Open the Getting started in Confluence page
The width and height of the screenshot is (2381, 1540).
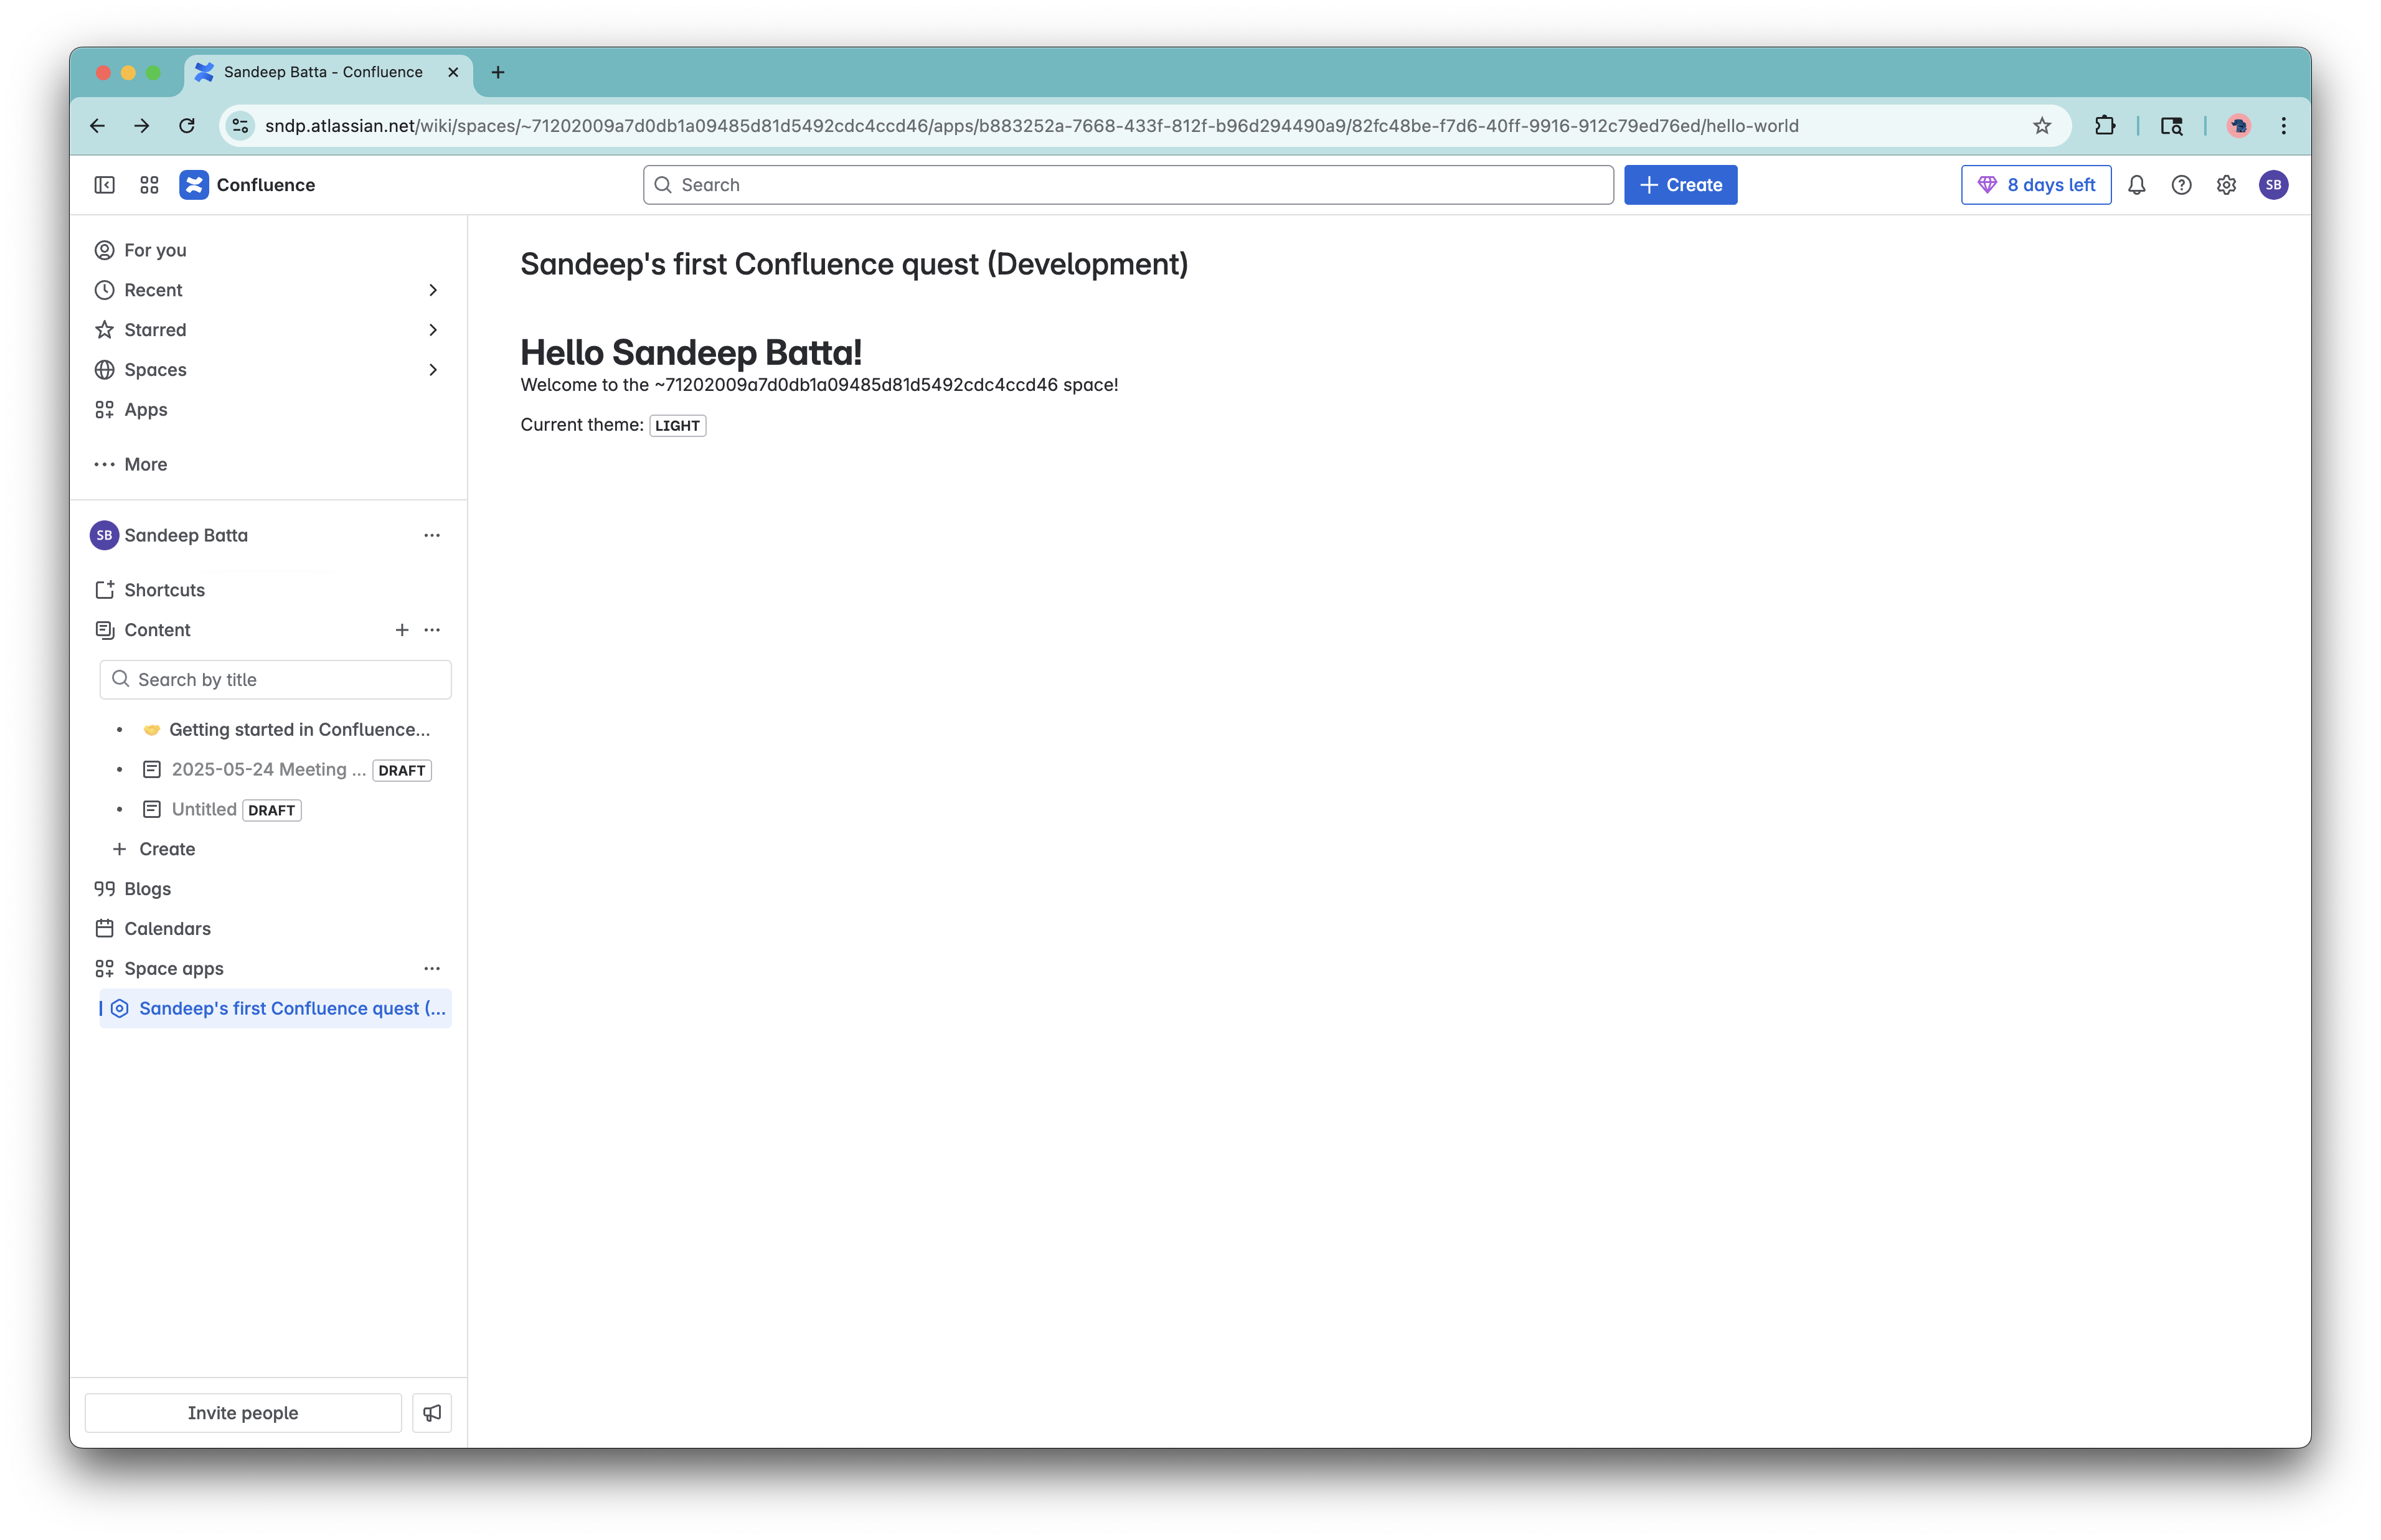[298, 730]
